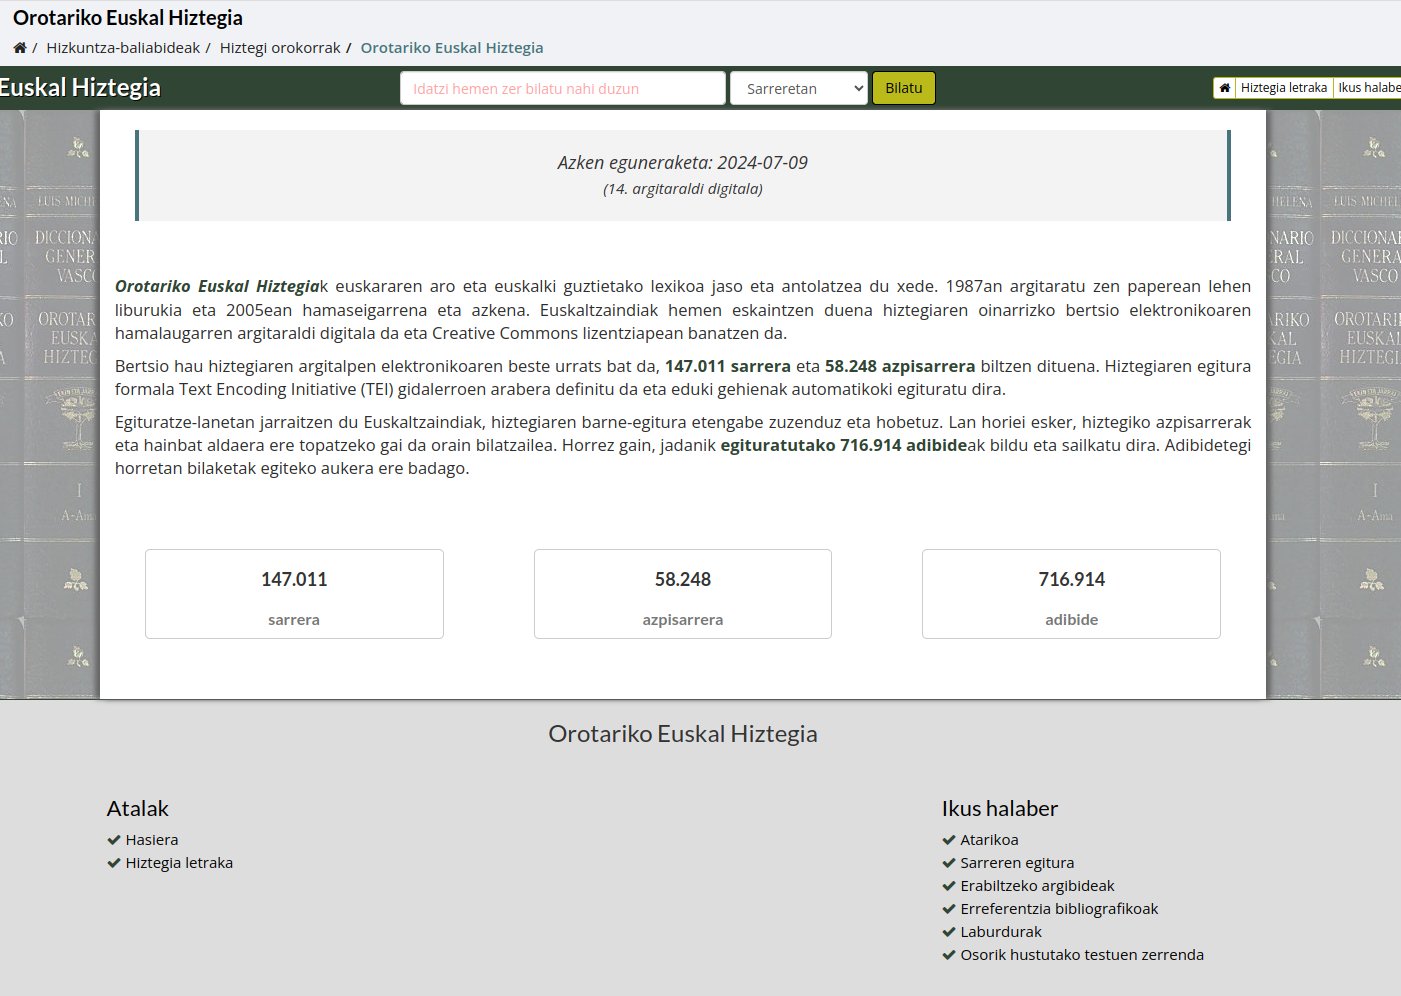Click the Euskal Hiztegia header title
The width and height of the screenshot is (1401, 996).
coord(80,88)
